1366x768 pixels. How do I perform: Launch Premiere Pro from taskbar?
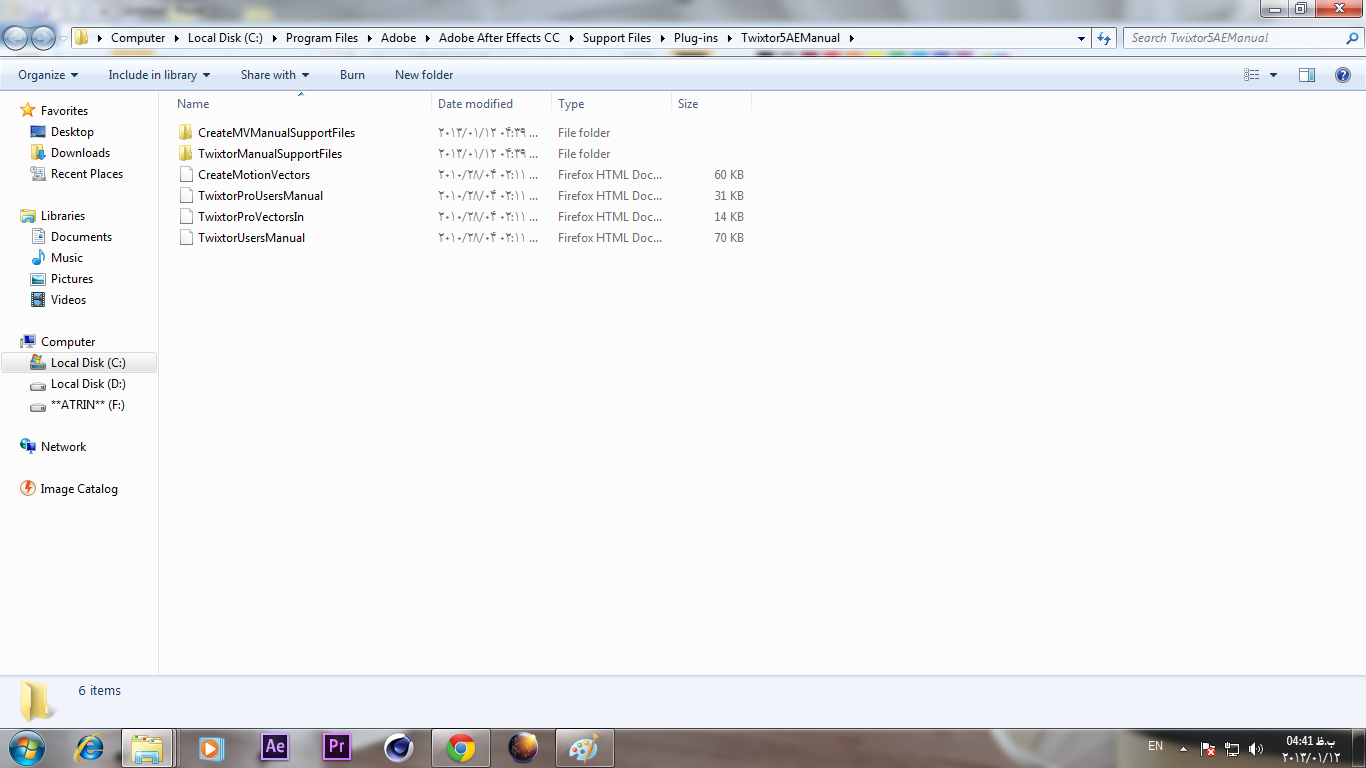(x=337, y=747)
